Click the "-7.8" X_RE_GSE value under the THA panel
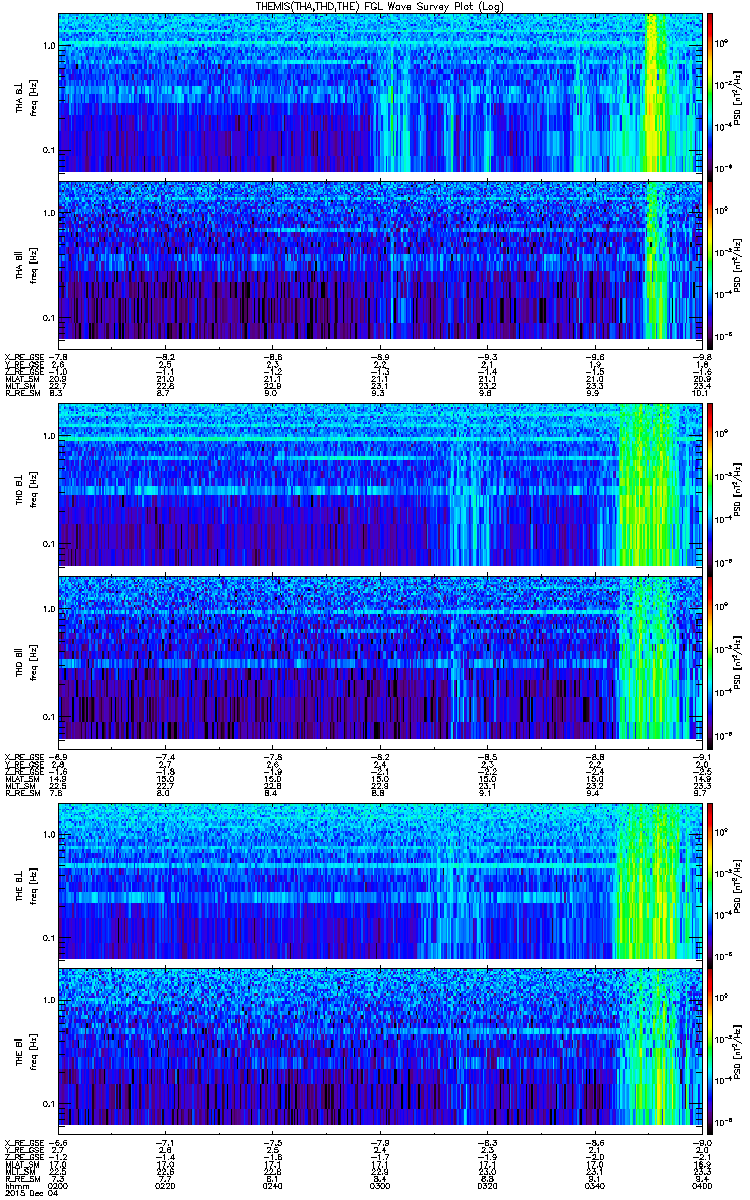750x1200 pixels. 60,356
